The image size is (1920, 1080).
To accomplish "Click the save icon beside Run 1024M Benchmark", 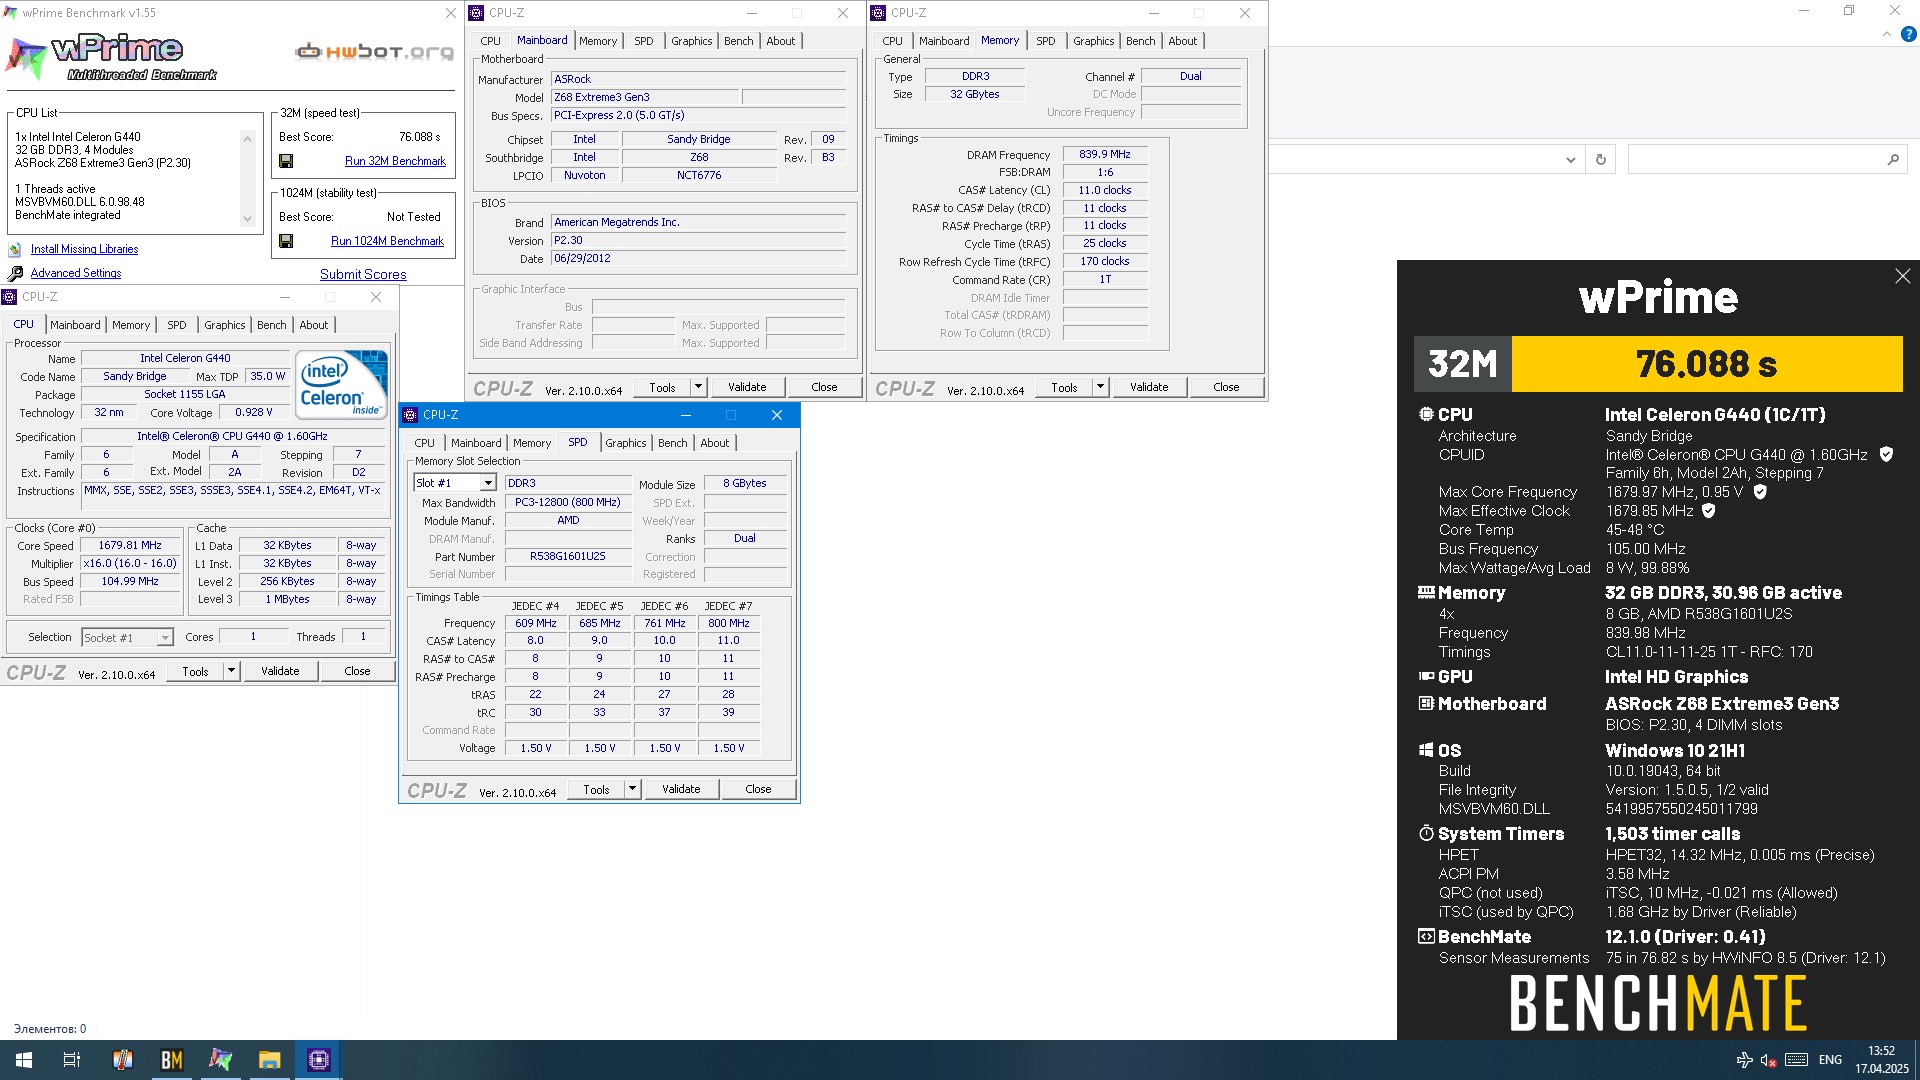I will click(x=286, y=241).
